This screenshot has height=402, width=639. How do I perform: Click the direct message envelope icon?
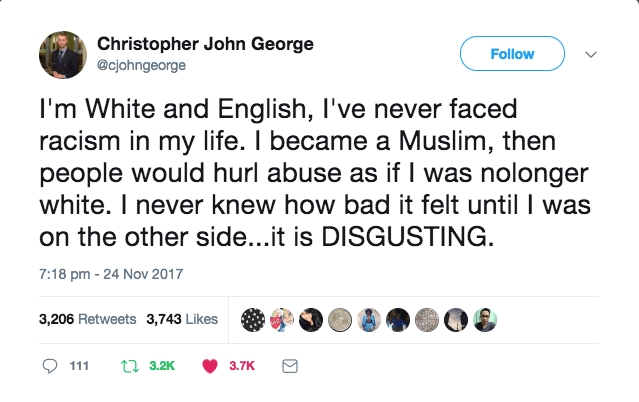click(x=291, y=366)
